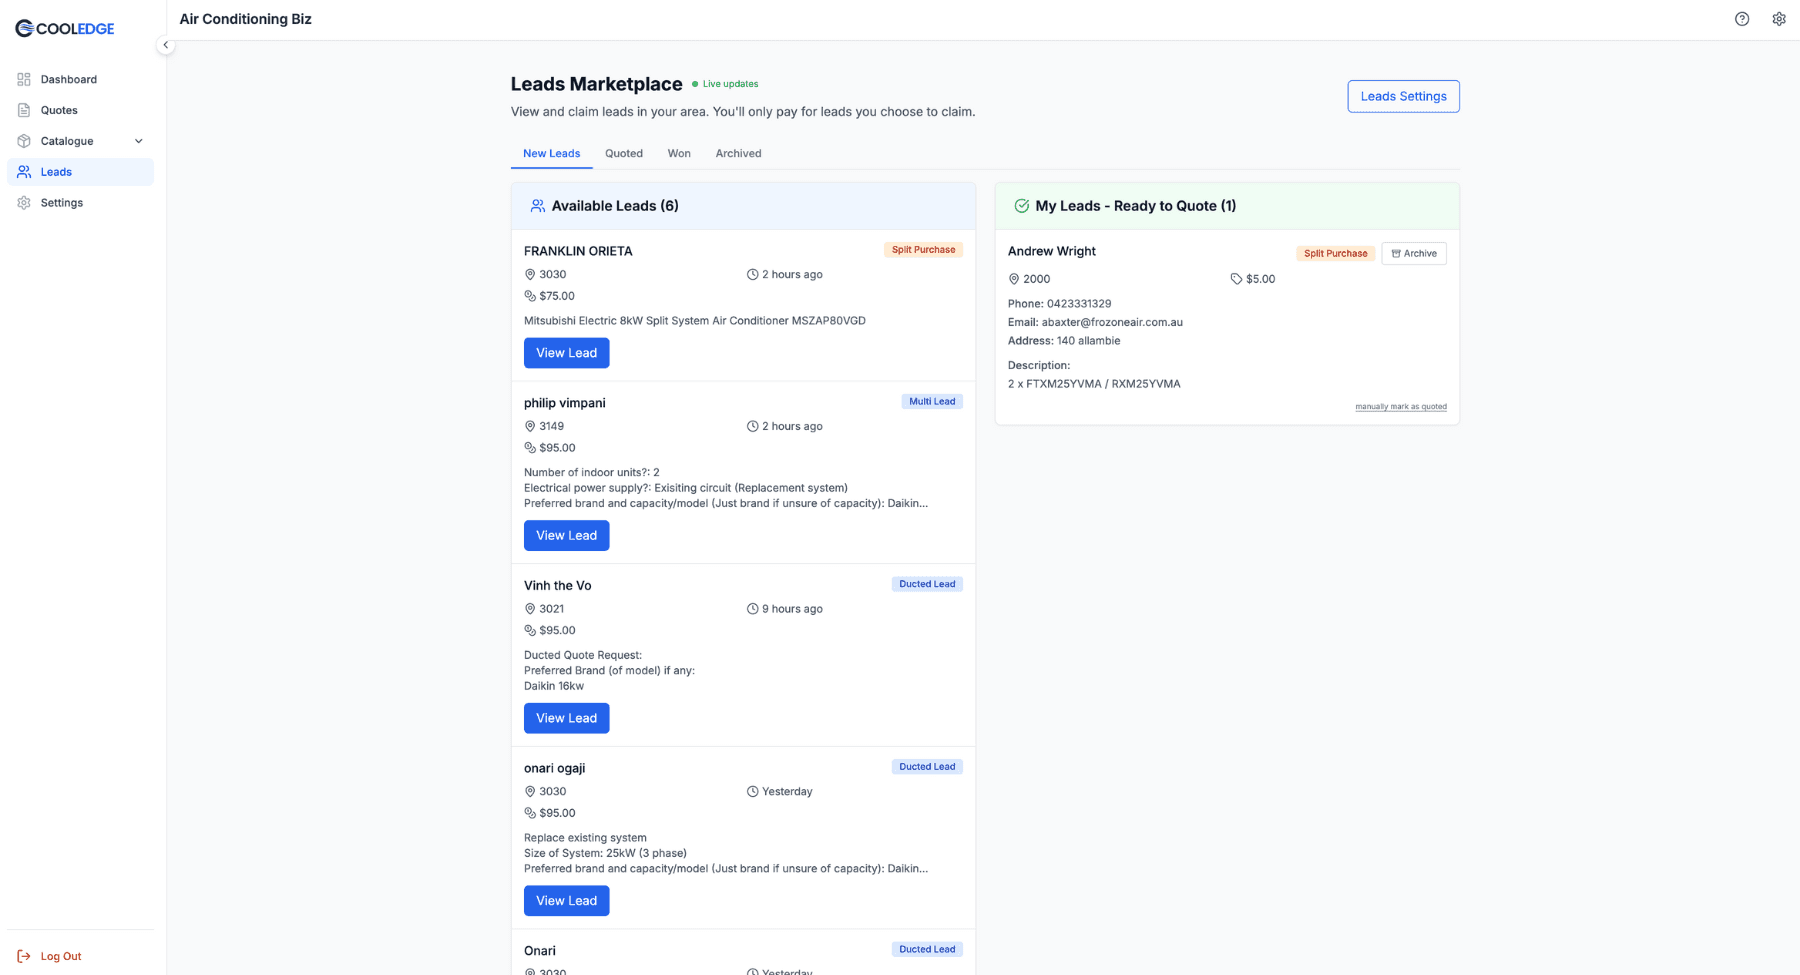Click the CoolEdge logo
The width and height of the screenshot is (1800, 975).
point(63,28)
